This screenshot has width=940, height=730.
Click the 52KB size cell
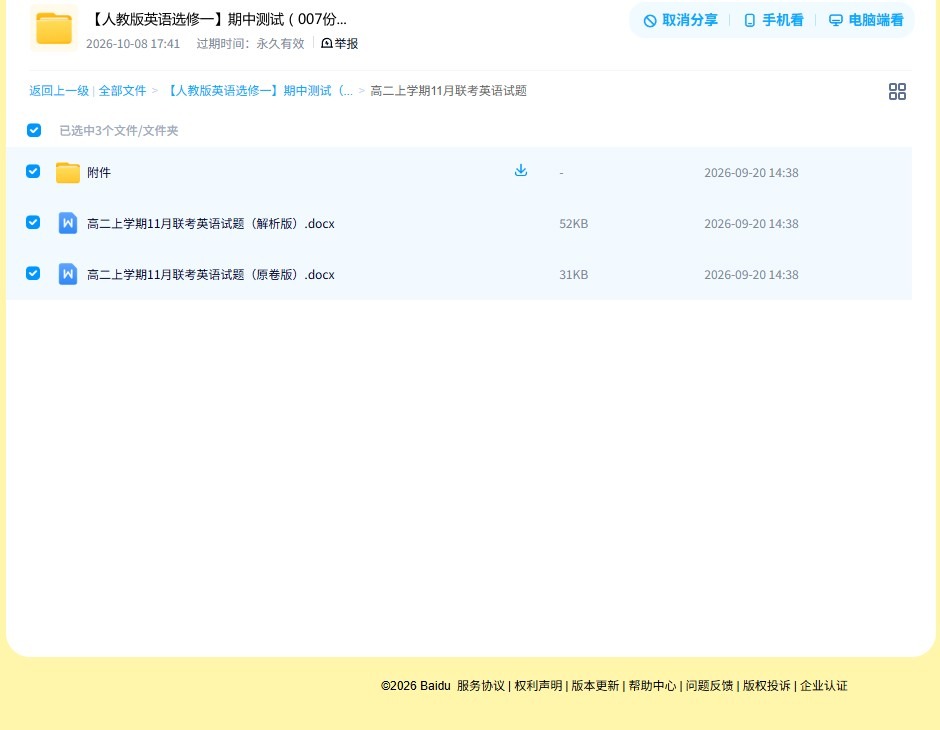pyautogui.click(x=574, y=224)
